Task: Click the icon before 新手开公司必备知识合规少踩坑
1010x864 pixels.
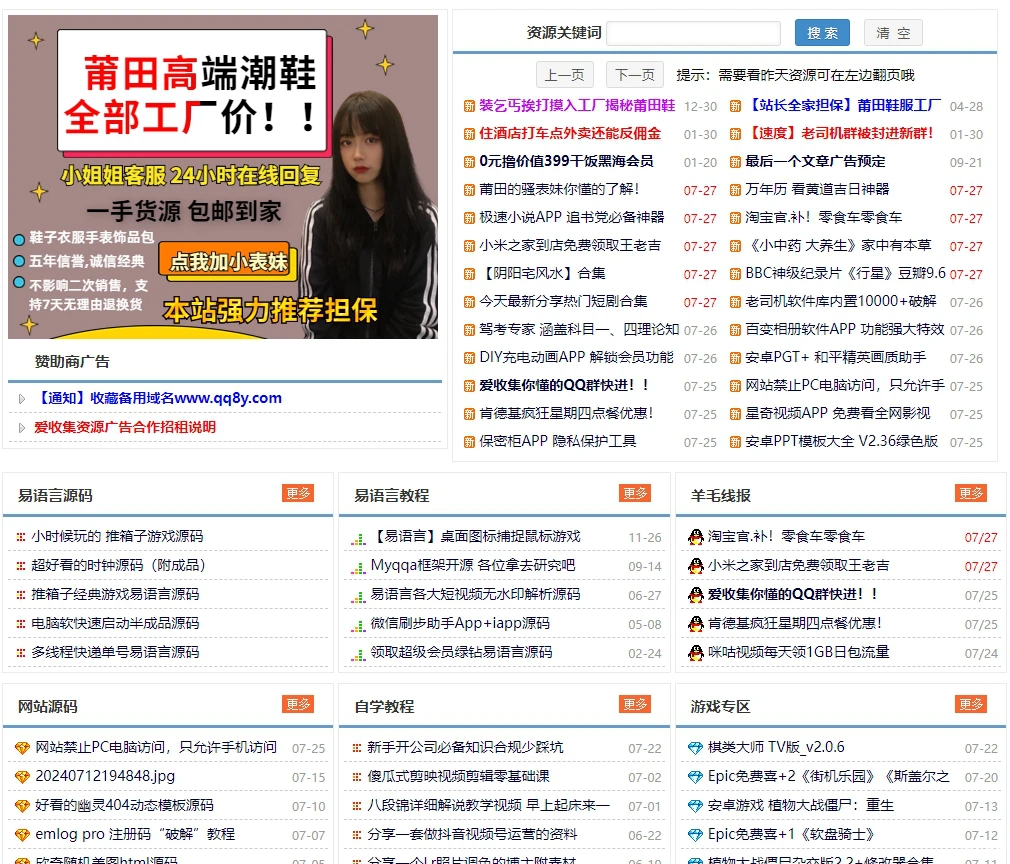Action: pos(356,746)
